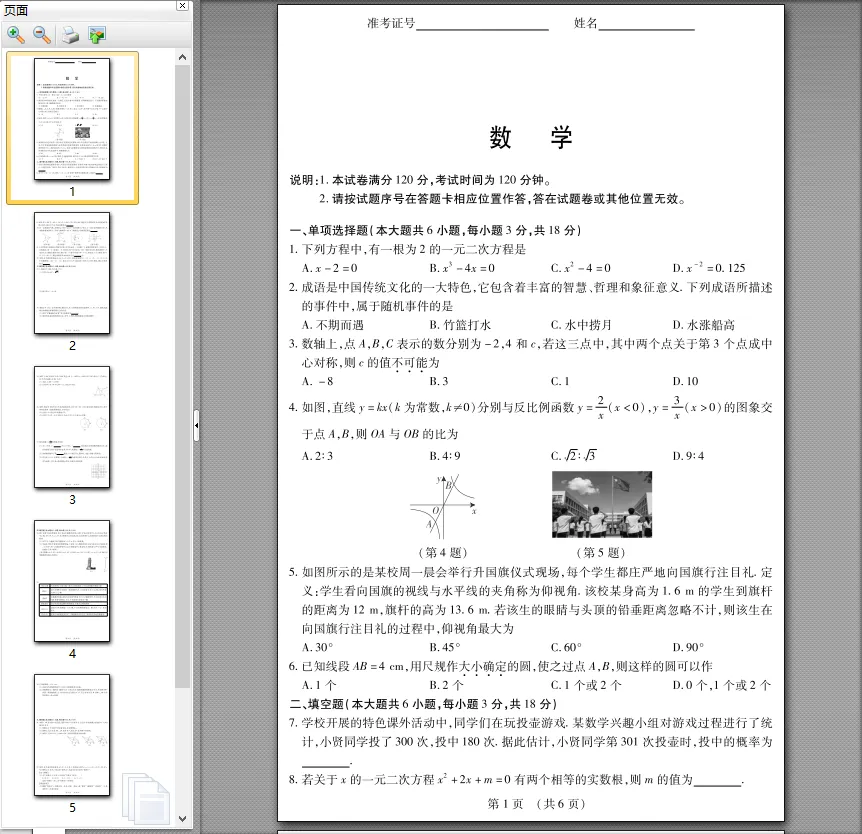Select the page 4 thumbnail
862x834 pixels.
(x=72, y=580)
